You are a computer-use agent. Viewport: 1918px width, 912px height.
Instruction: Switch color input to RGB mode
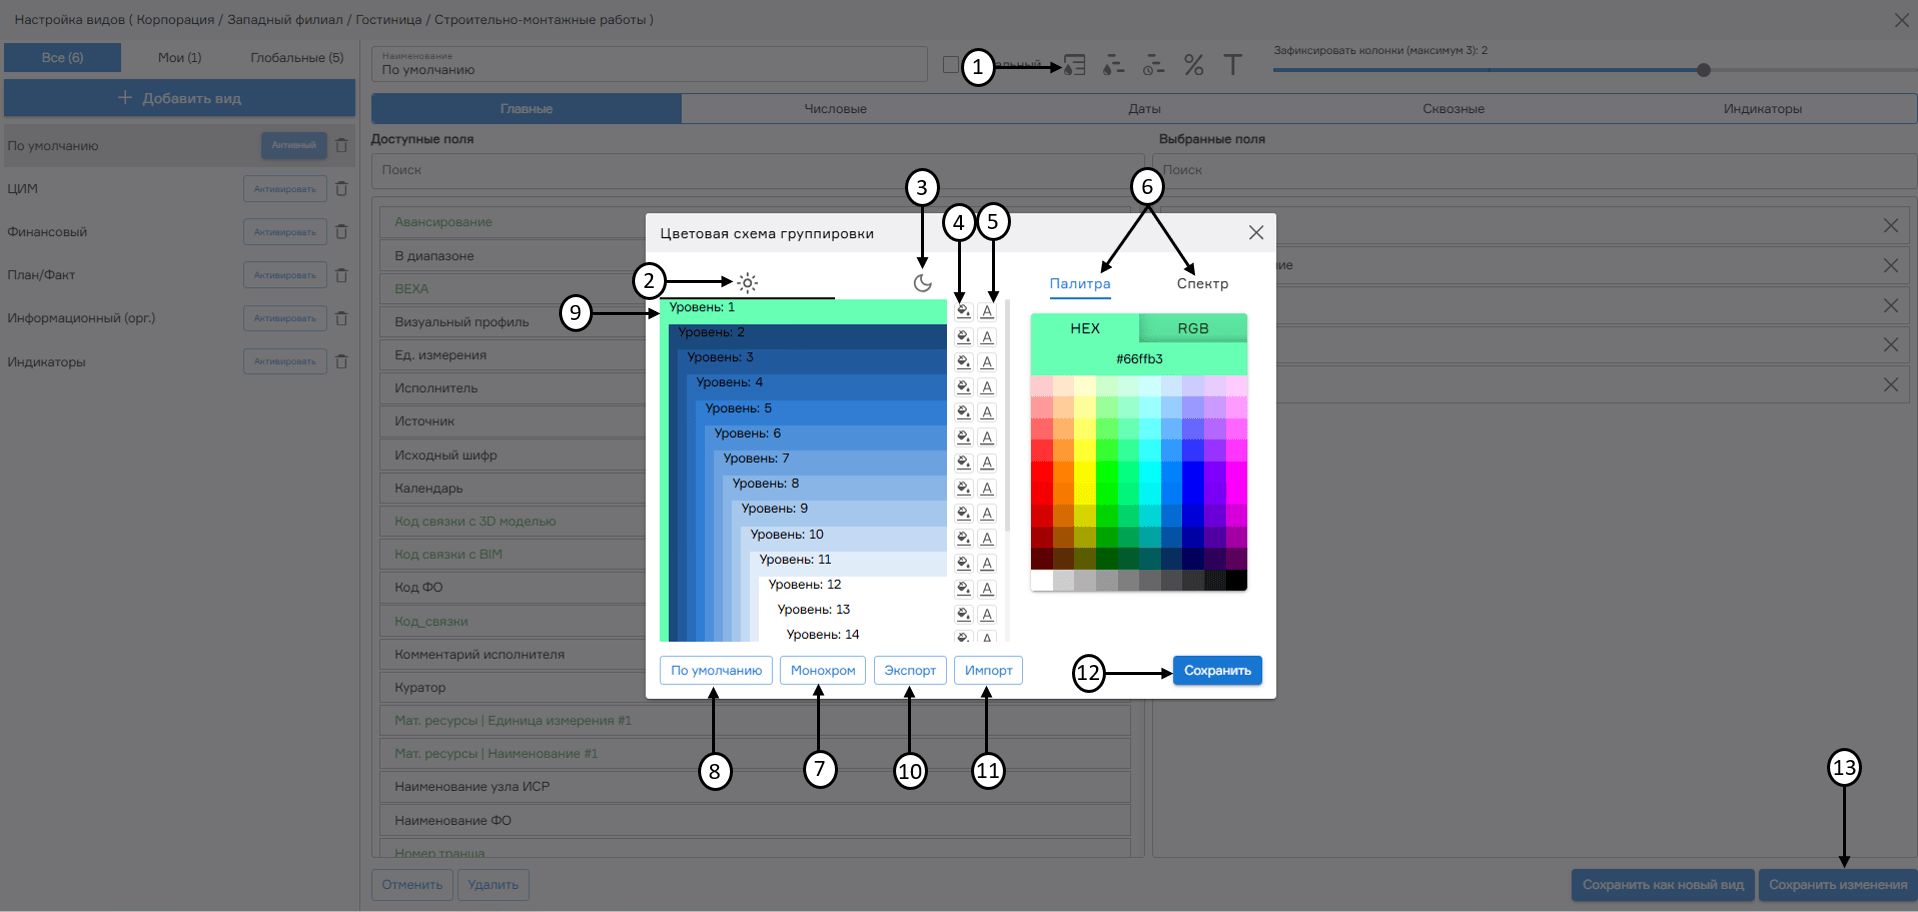(x=1192, y=329)
